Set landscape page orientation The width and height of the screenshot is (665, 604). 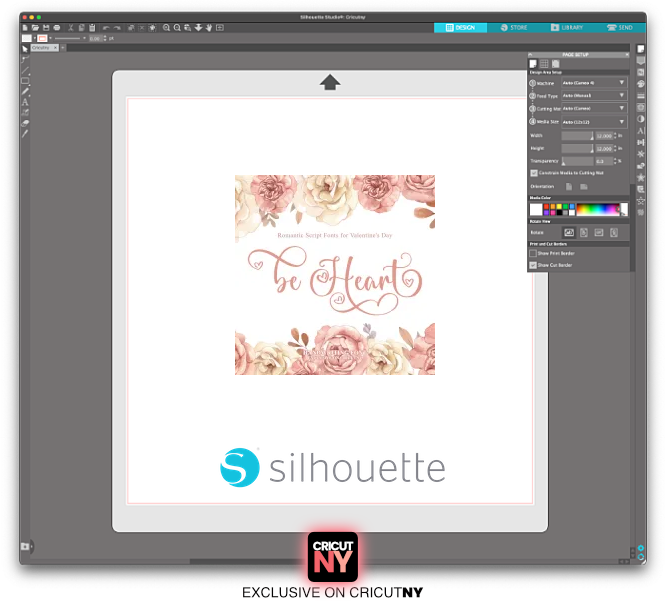tap(584, 187)
